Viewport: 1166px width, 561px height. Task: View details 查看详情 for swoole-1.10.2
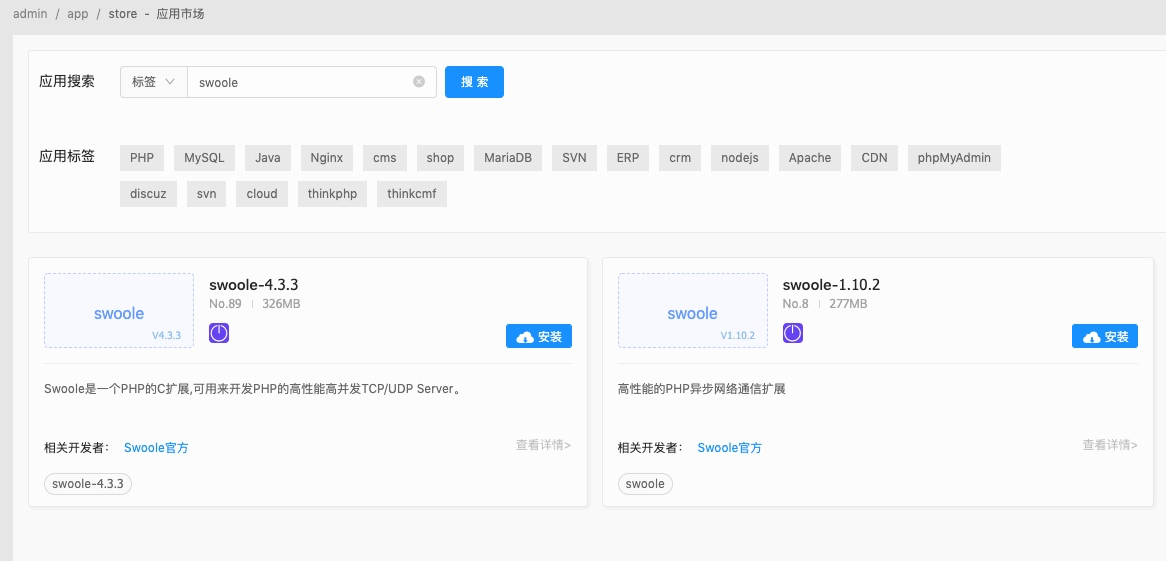pos(1109,445)
